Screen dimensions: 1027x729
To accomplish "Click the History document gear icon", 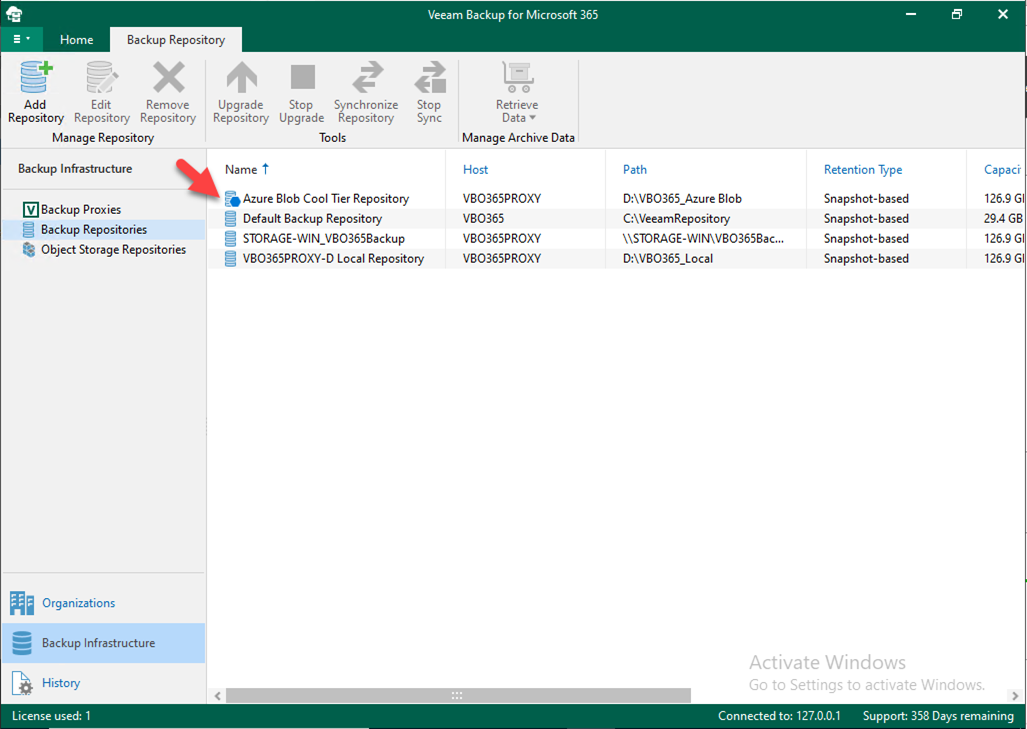I will [x=22, y=683].
